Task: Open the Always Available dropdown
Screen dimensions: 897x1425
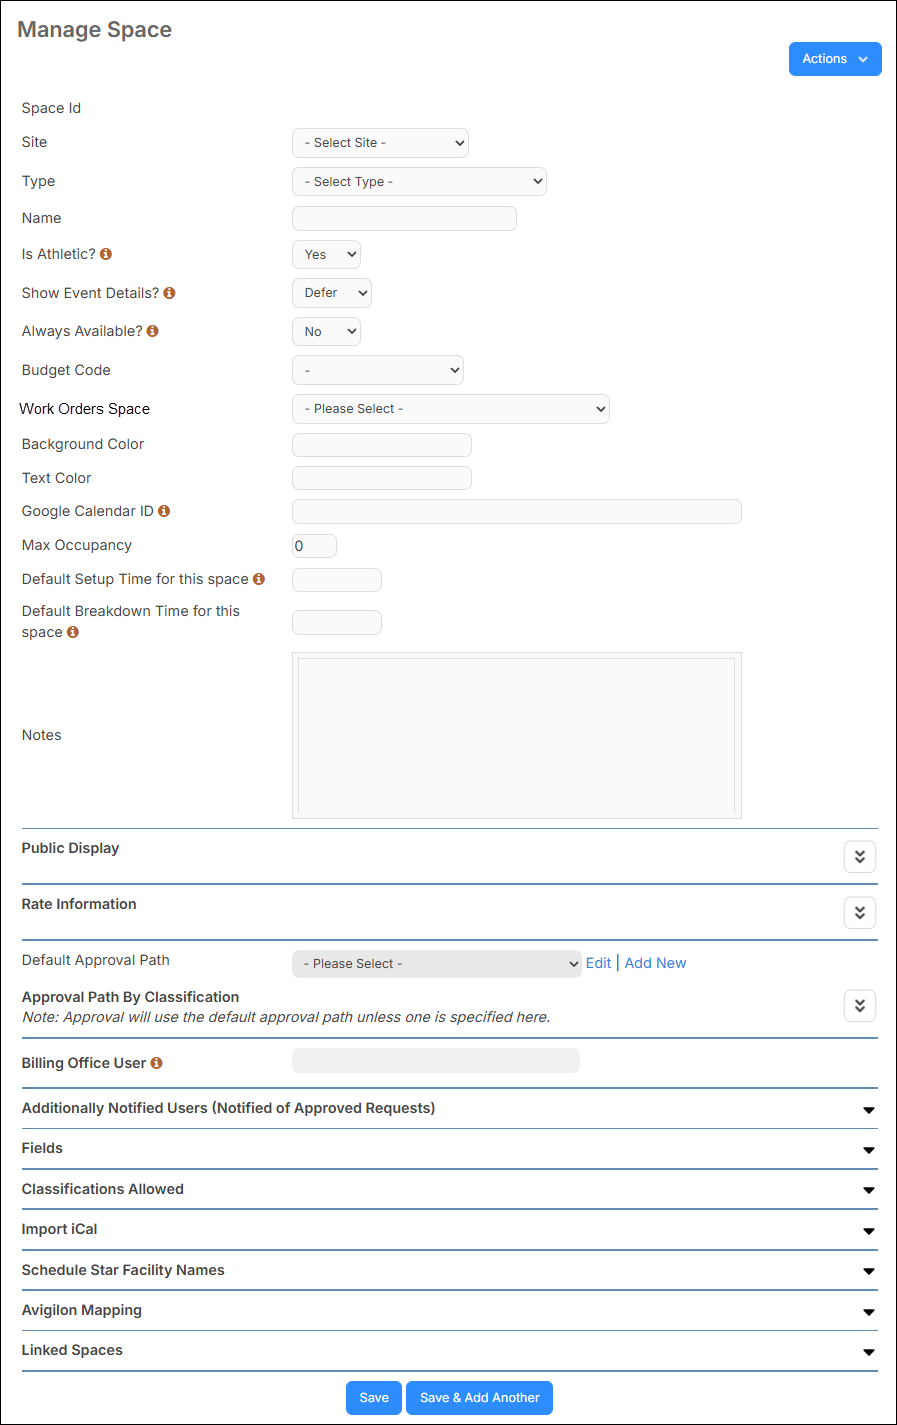Action: [x=326, y=332]
